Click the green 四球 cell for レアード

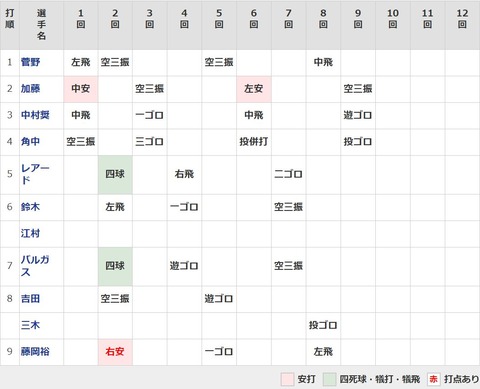[115, 174]
